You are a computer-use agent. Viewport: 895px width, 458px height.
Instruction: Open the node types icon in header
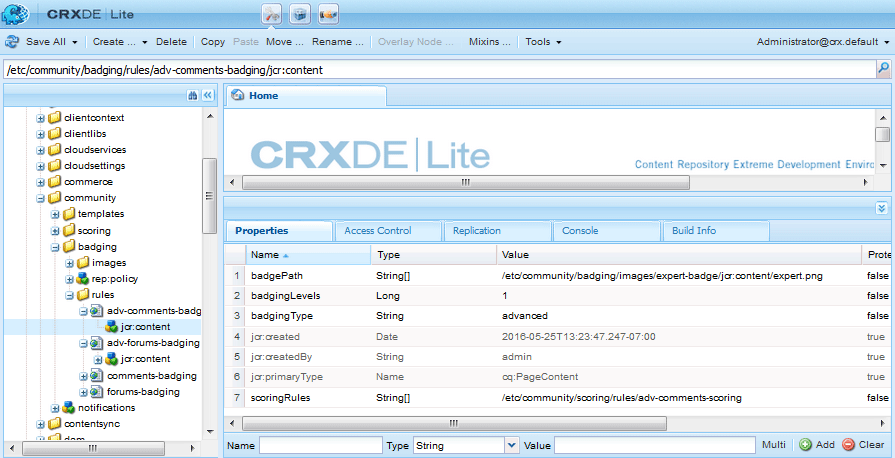(328, 14)
